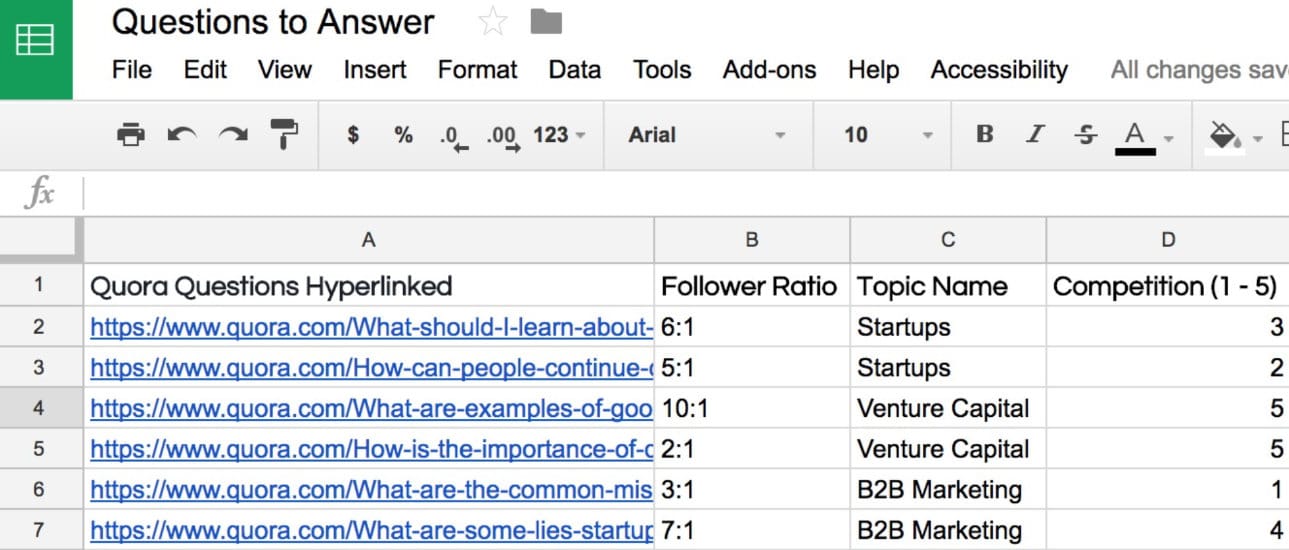Screen dimensions: 1289x550
Task: Select the paint format roller icon
Action: pos(284,135)
